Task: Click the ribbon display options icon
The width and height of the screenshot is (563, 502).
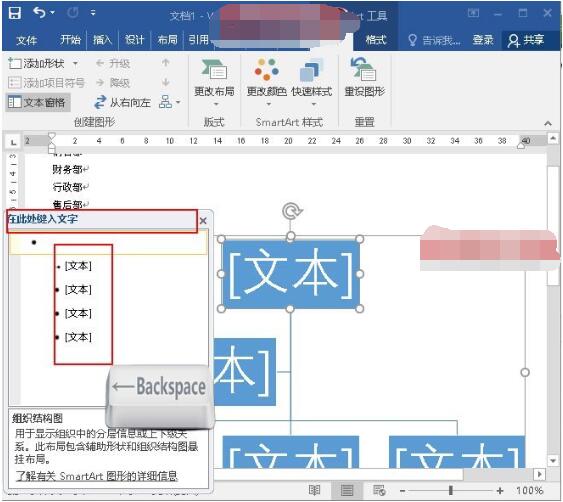Action: coord(473,14)
